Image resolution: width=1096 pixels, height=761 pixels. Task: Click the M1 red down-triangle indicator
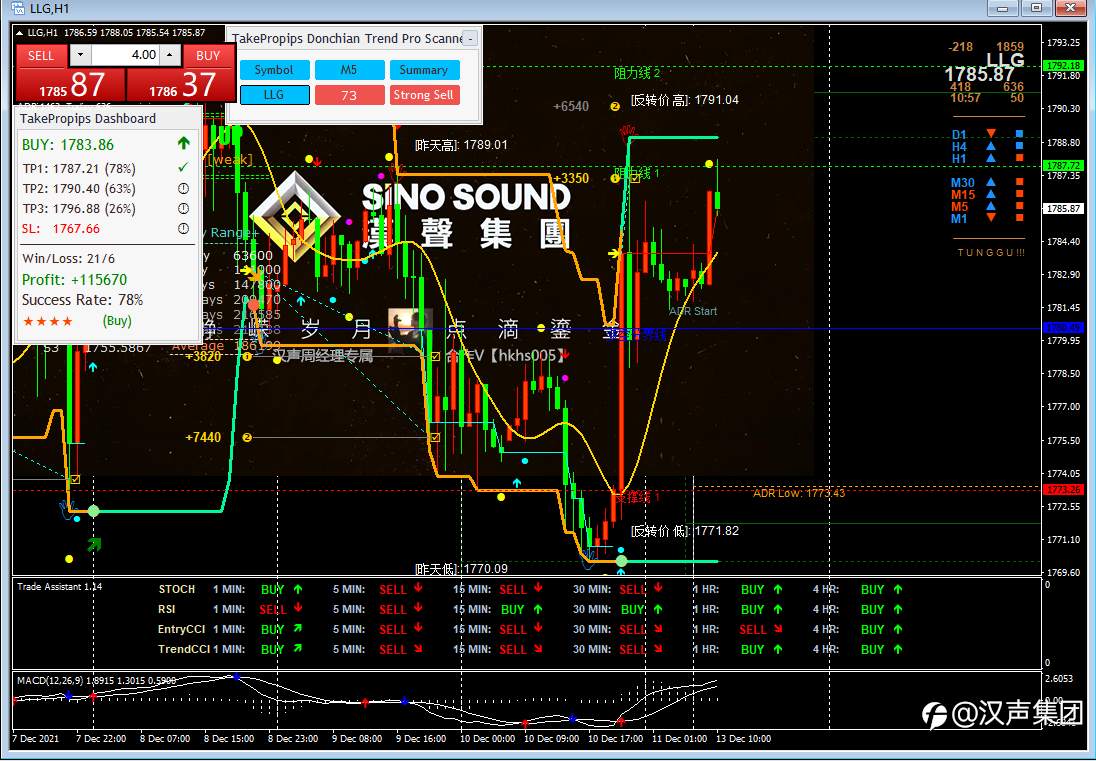(991, 218)
